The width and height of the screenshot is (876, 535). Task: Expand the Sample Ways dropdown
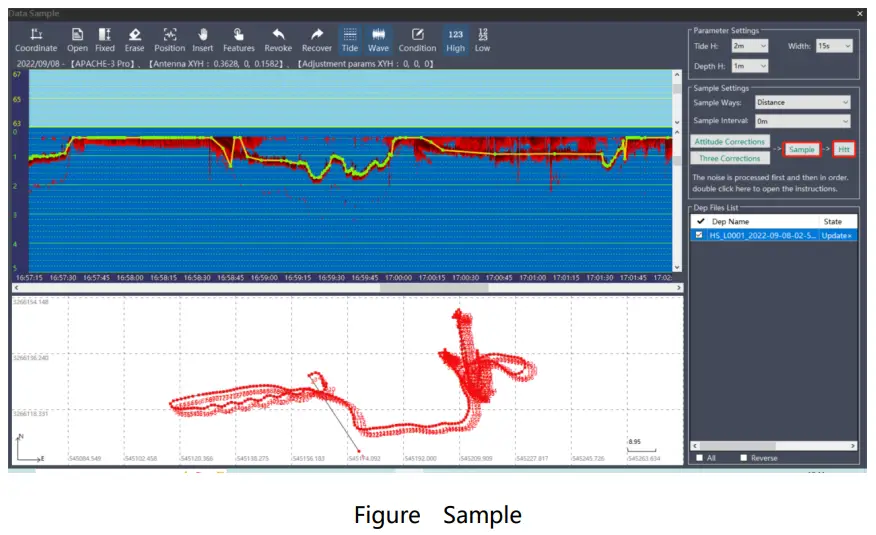(802, 102)
